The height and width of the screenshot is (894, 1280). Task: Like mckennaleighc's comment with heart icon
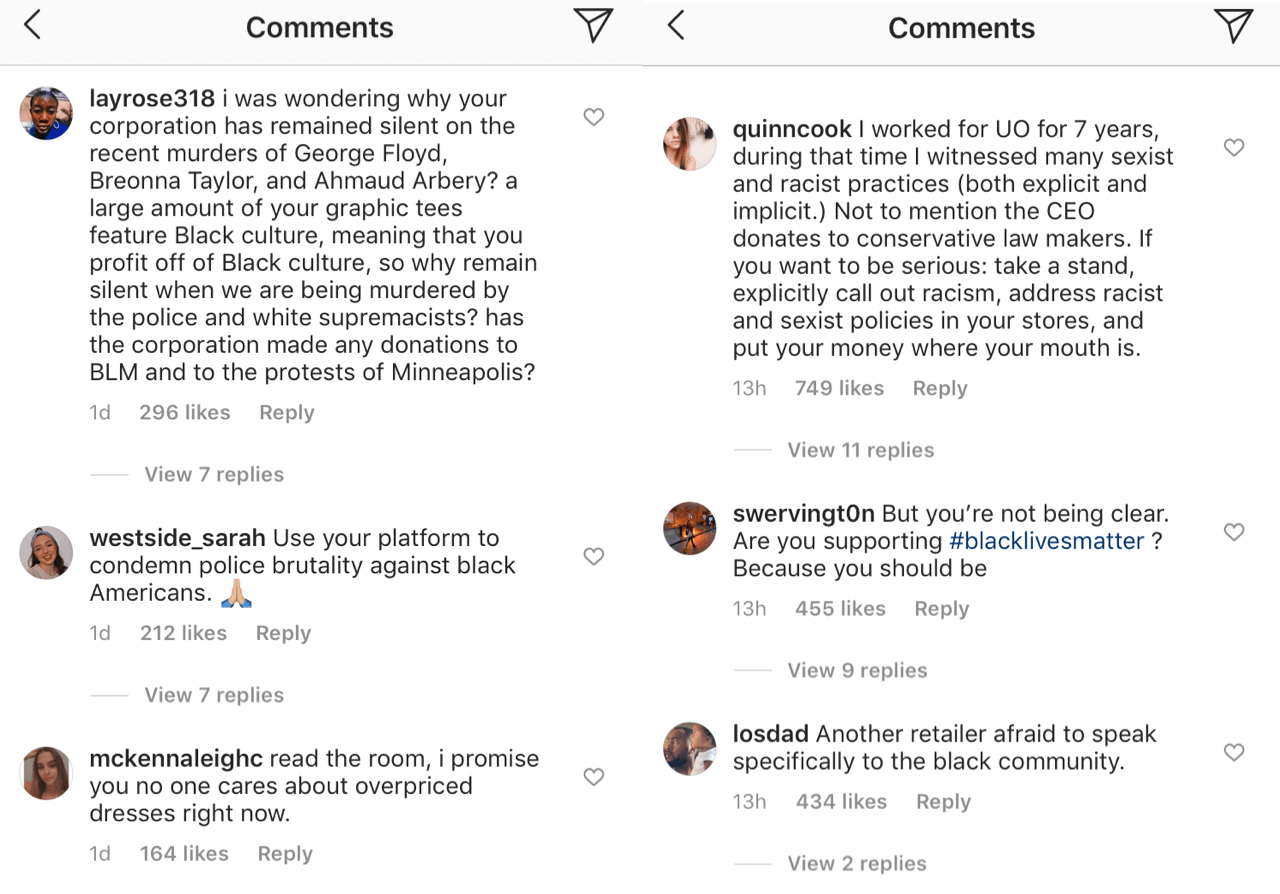point(593,777)
